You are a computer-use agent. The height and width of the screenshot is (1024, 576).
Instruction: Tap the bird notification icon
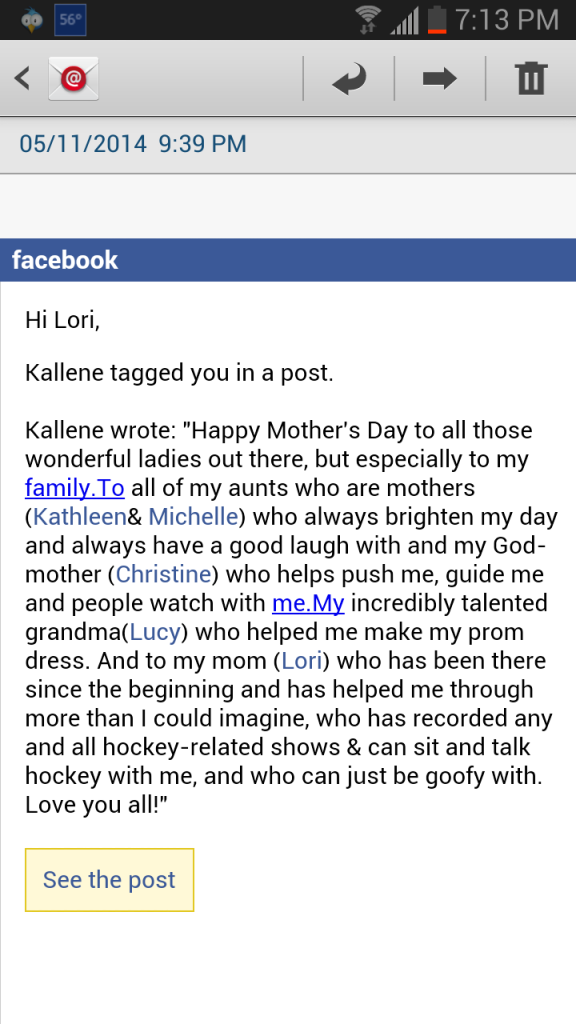point(29,20)
